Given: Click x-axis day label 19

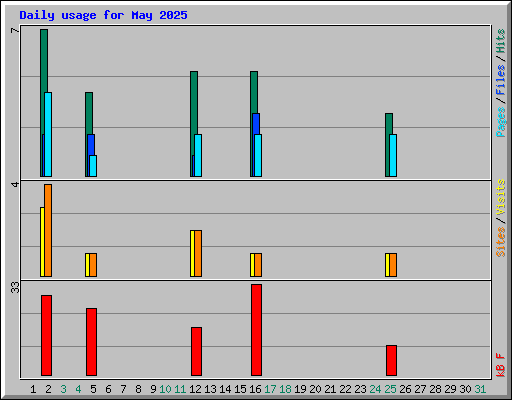Looking at the screenshot, I should point(300,389).
